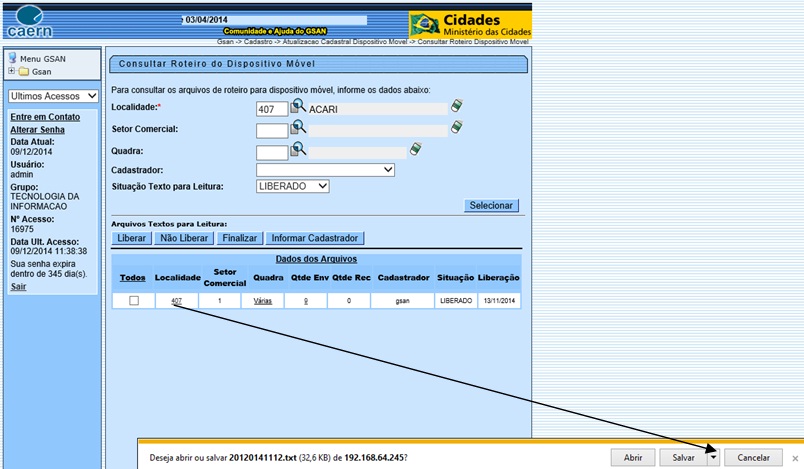Image resolution: width=804 pixels, height=469 pixels.
Task: Open the Quadra search magnifier icon
Action: point(298,149)
